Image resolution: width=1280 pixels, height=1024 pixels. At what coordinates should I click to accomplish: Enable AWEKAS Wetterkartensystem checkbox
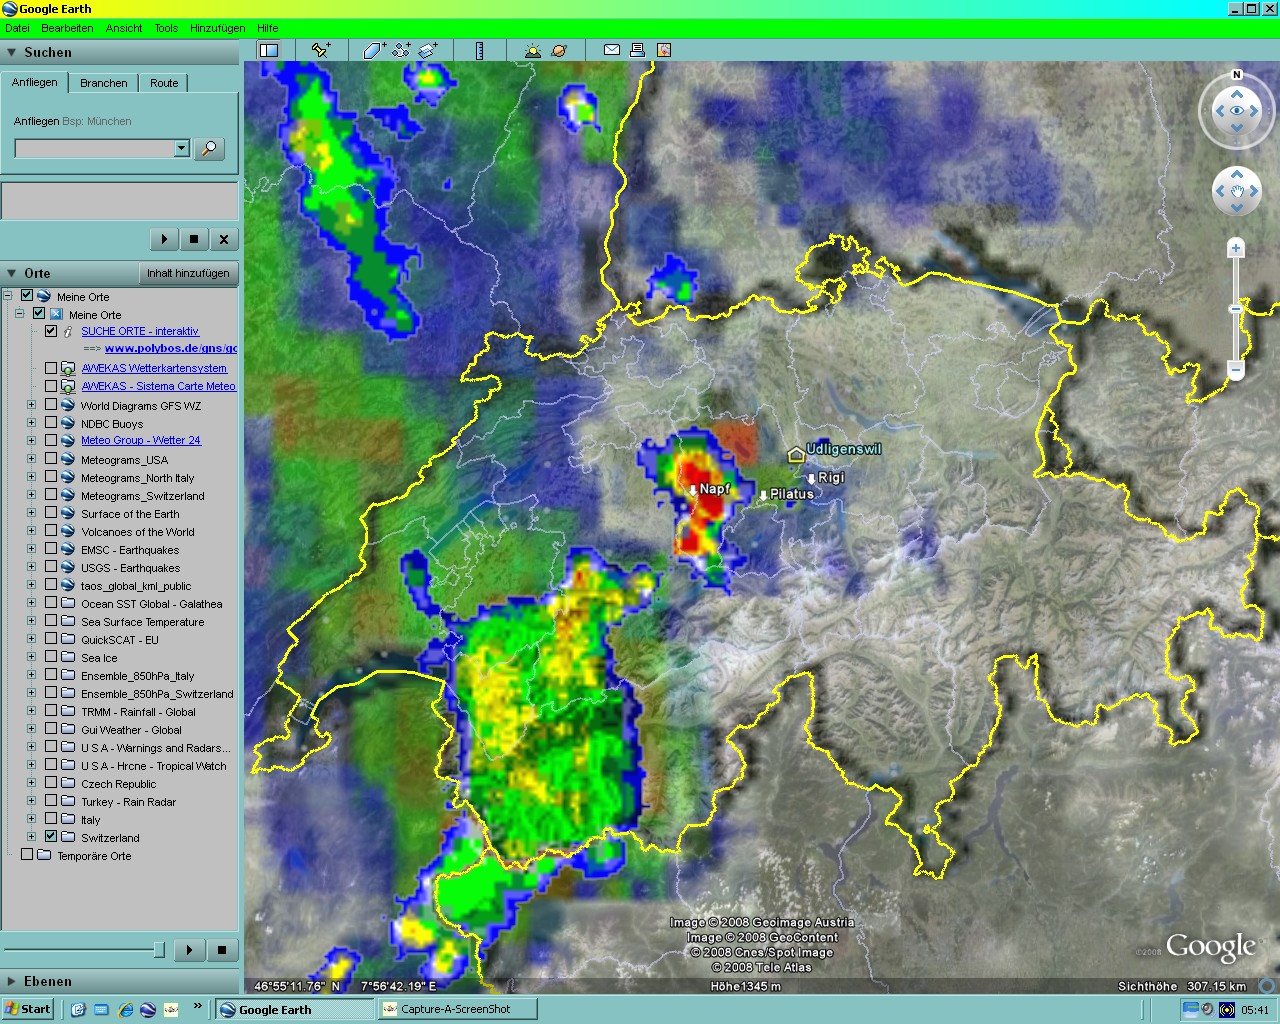(x=51, y=368)
